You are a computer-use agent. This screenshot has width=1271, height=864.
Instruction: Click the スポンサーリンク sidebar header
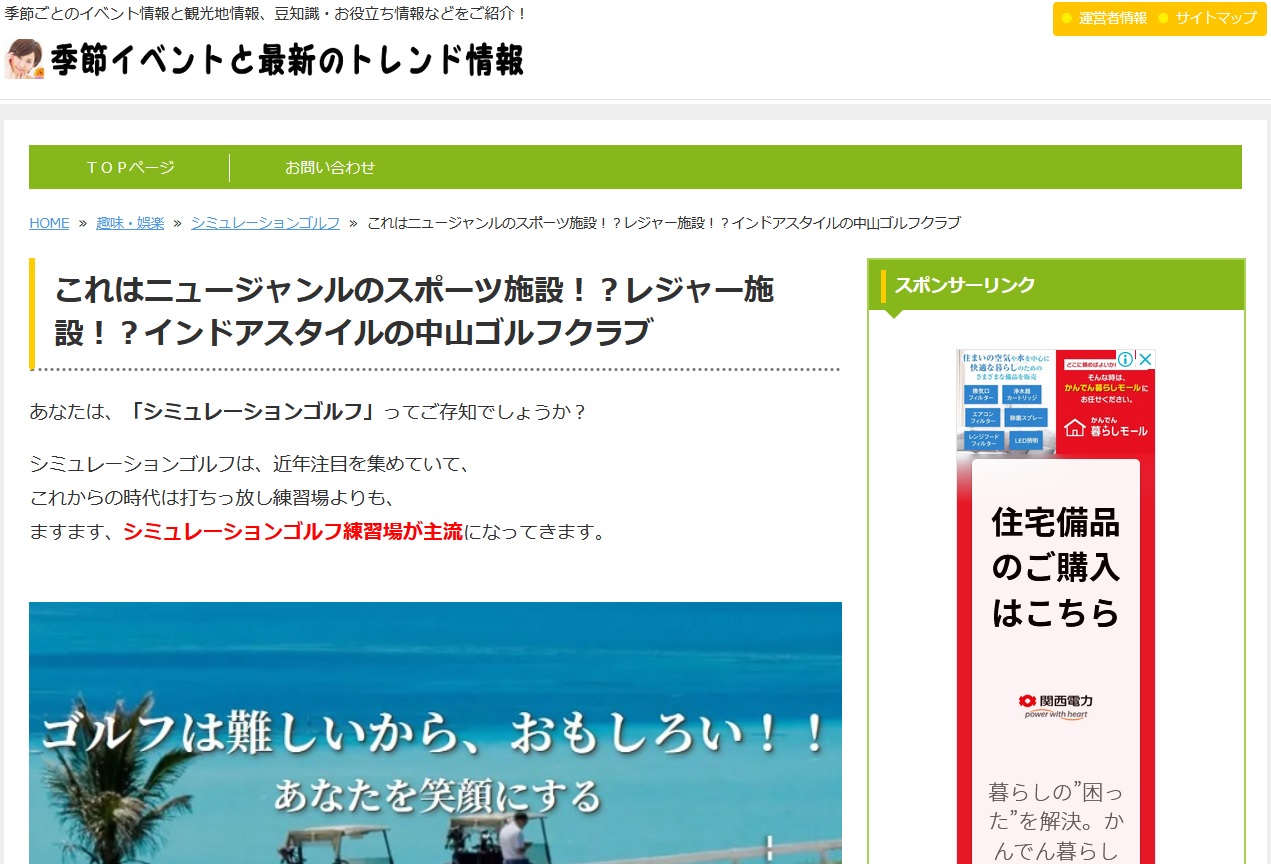click(x=964, y=285)
